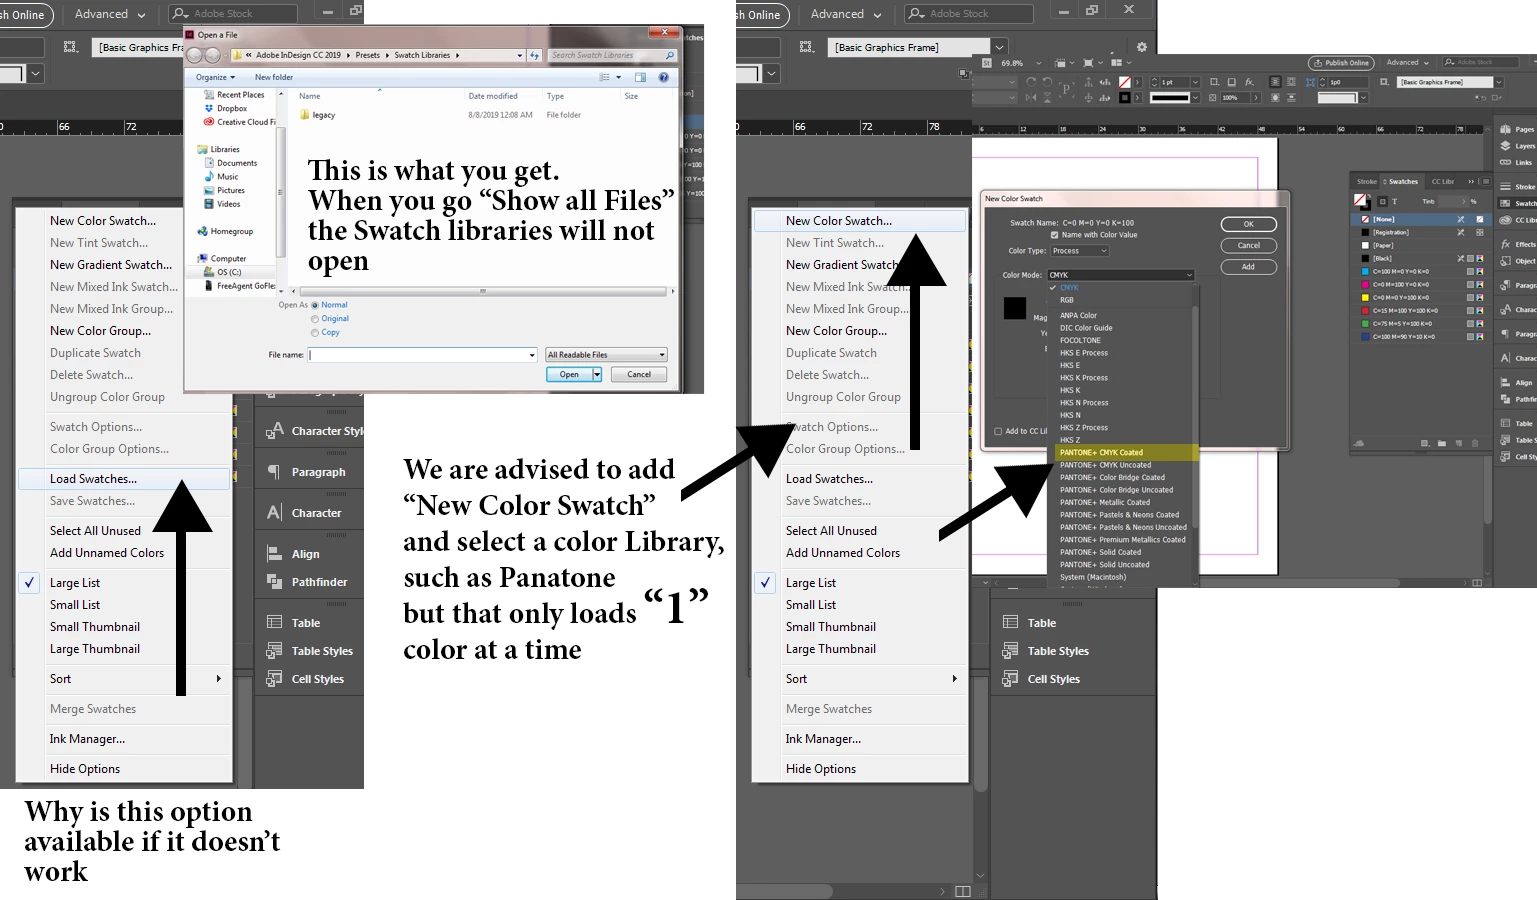Viewport: 1537px width, 900px height.
Task: Click the File name input field
Action: (x=423, y=355)
